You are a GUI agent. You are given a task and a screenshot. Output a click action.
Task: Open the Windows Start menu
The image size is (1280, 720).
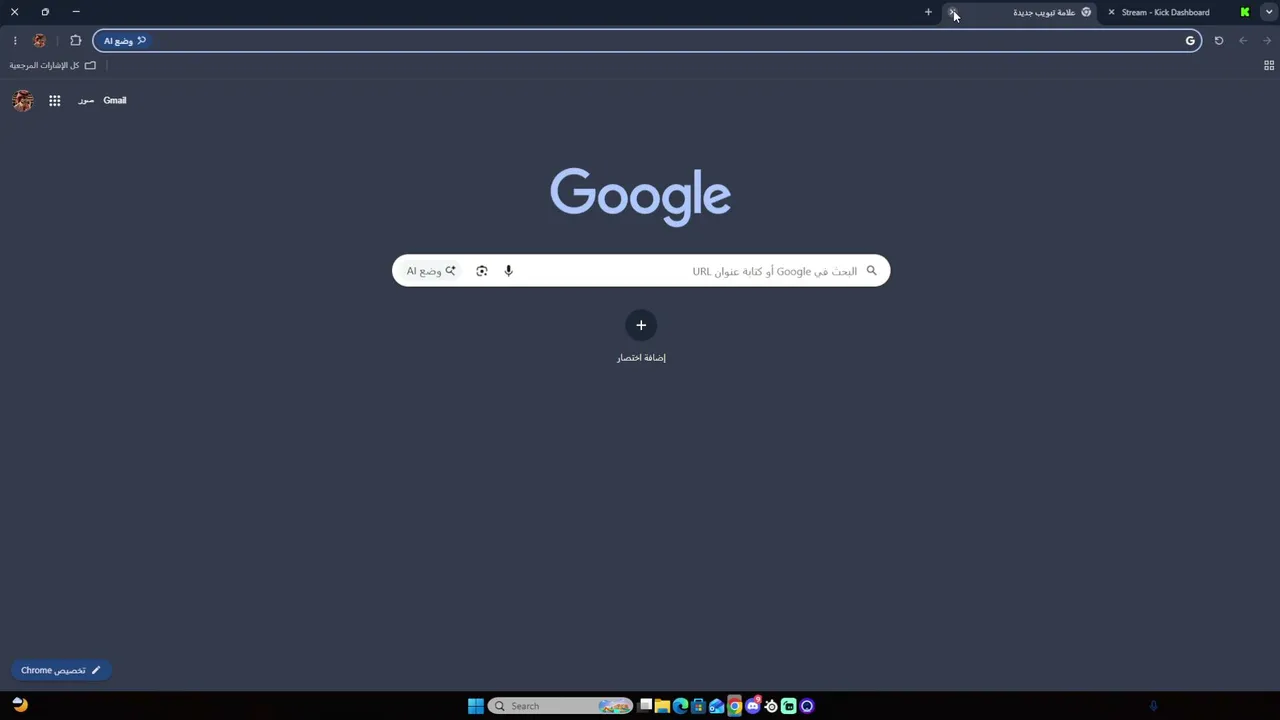(x=476, y=706)
